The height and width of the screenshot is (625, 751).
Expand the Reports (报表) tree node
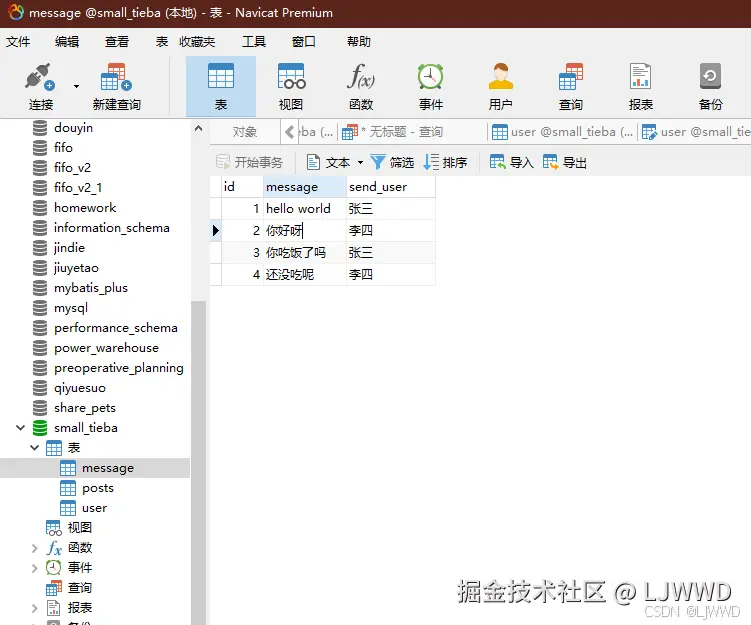(34, 608)
